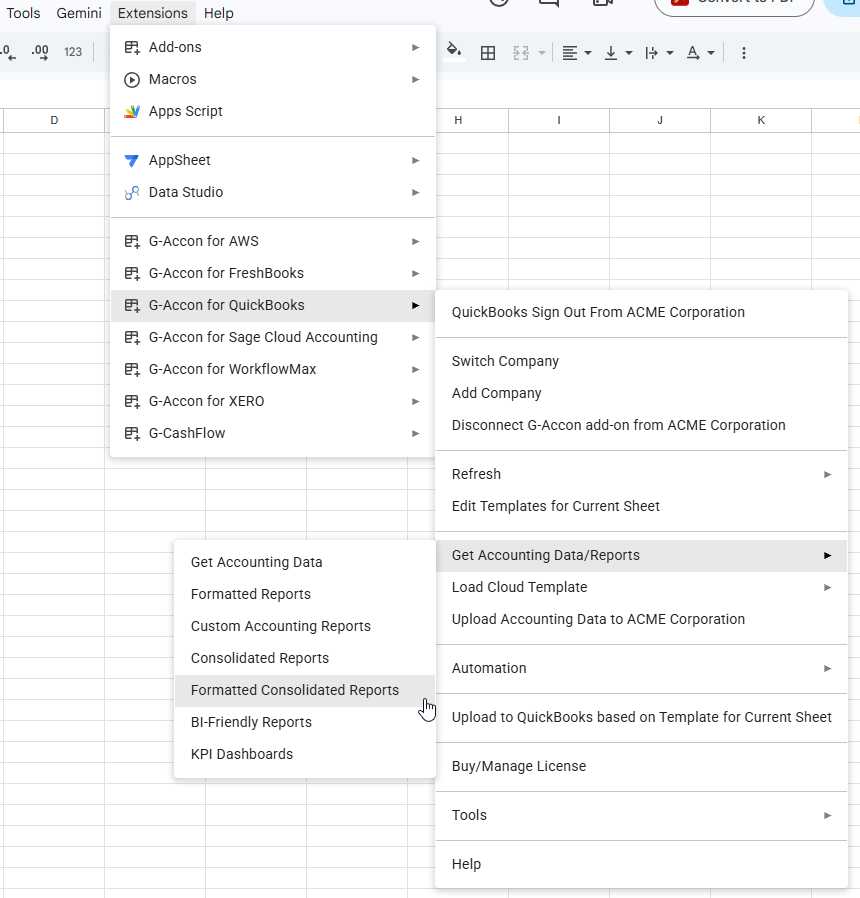The image size is (860, 898).
Task: Click the G-Accon for WorkflowMax icon
Action: 132,370
